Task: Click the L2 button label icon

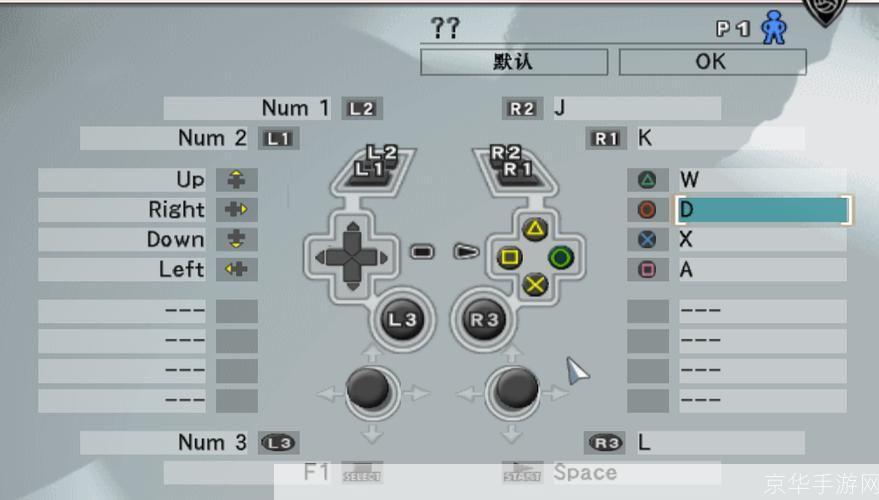Action: [x=362, y=108]
